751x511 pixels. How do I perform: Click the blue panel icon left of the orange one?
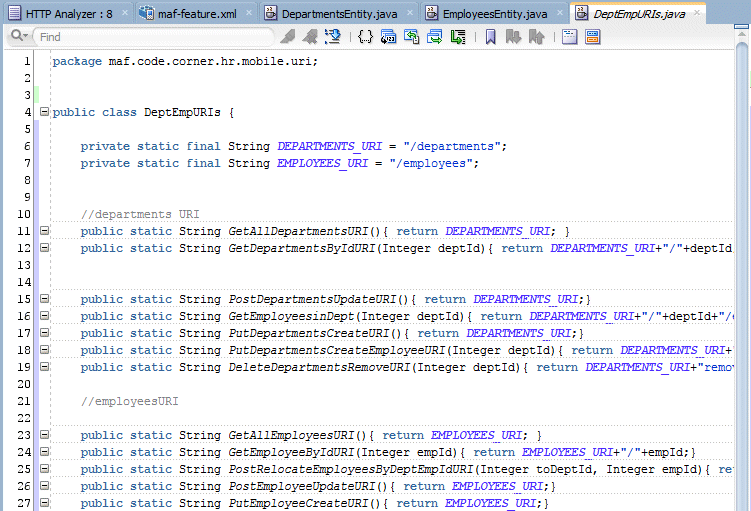[x=569, y=37]
